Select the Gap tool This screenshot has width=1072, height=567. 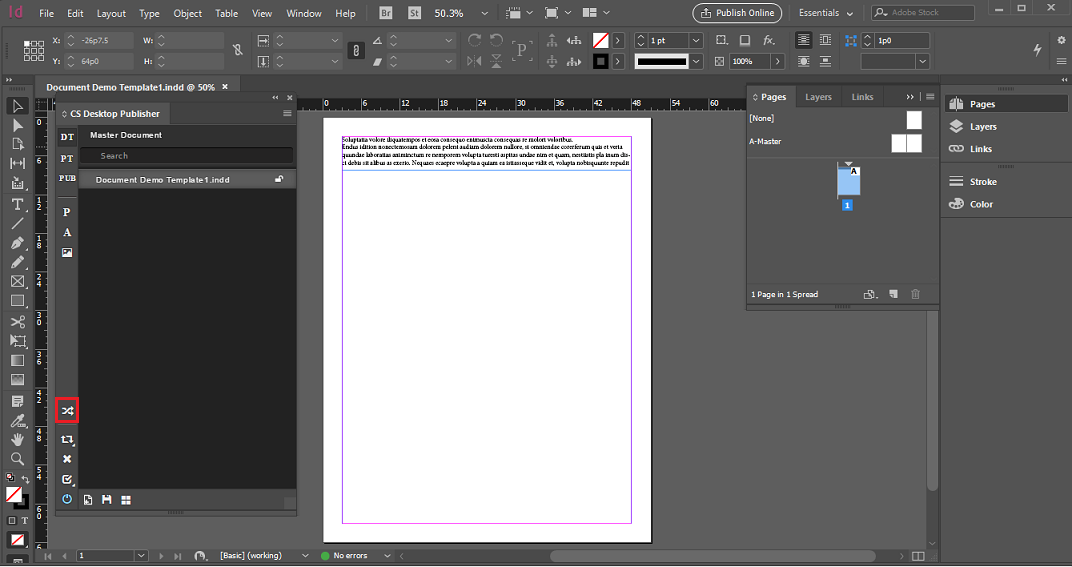18,163
